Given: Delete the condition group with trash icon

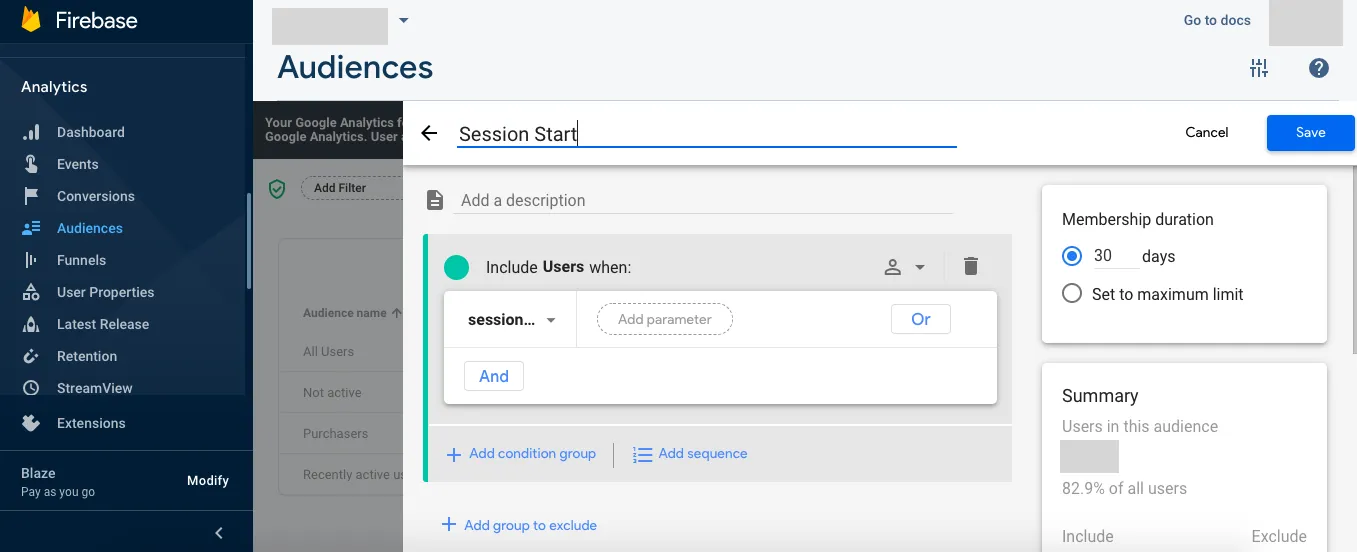Looking at the screenshot, I should tap(970, 266).
